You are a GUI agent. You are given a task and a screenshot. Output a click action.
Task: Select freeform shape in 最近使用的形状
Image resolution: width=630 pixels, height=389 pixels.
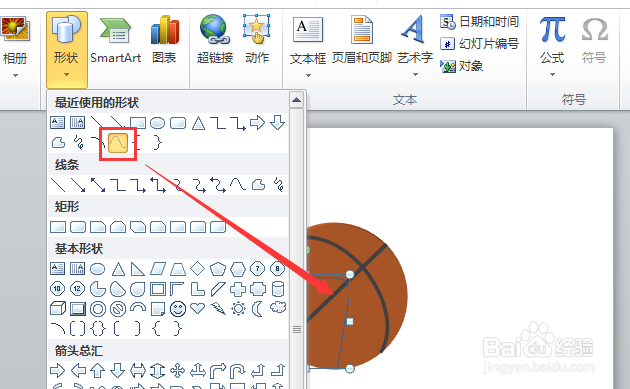tap(59, 143)
